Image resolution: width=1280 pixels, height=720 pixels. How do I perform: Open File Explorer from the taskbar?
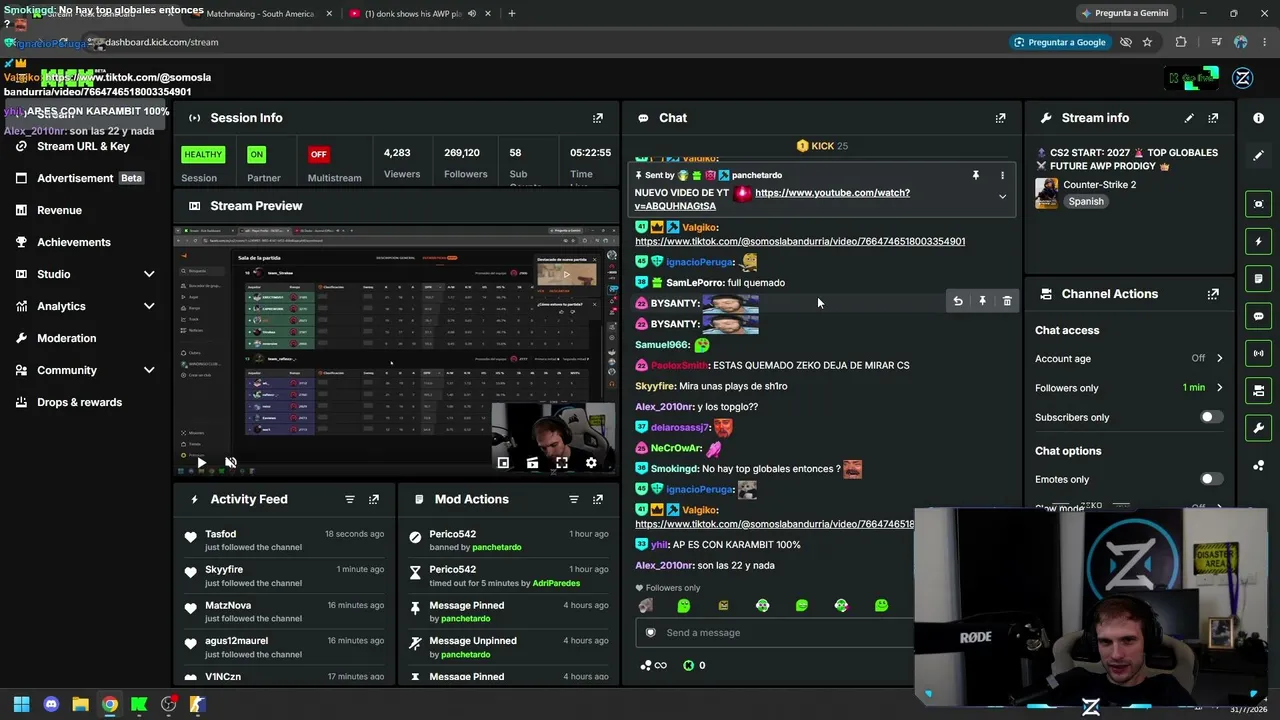click(80, 704)
